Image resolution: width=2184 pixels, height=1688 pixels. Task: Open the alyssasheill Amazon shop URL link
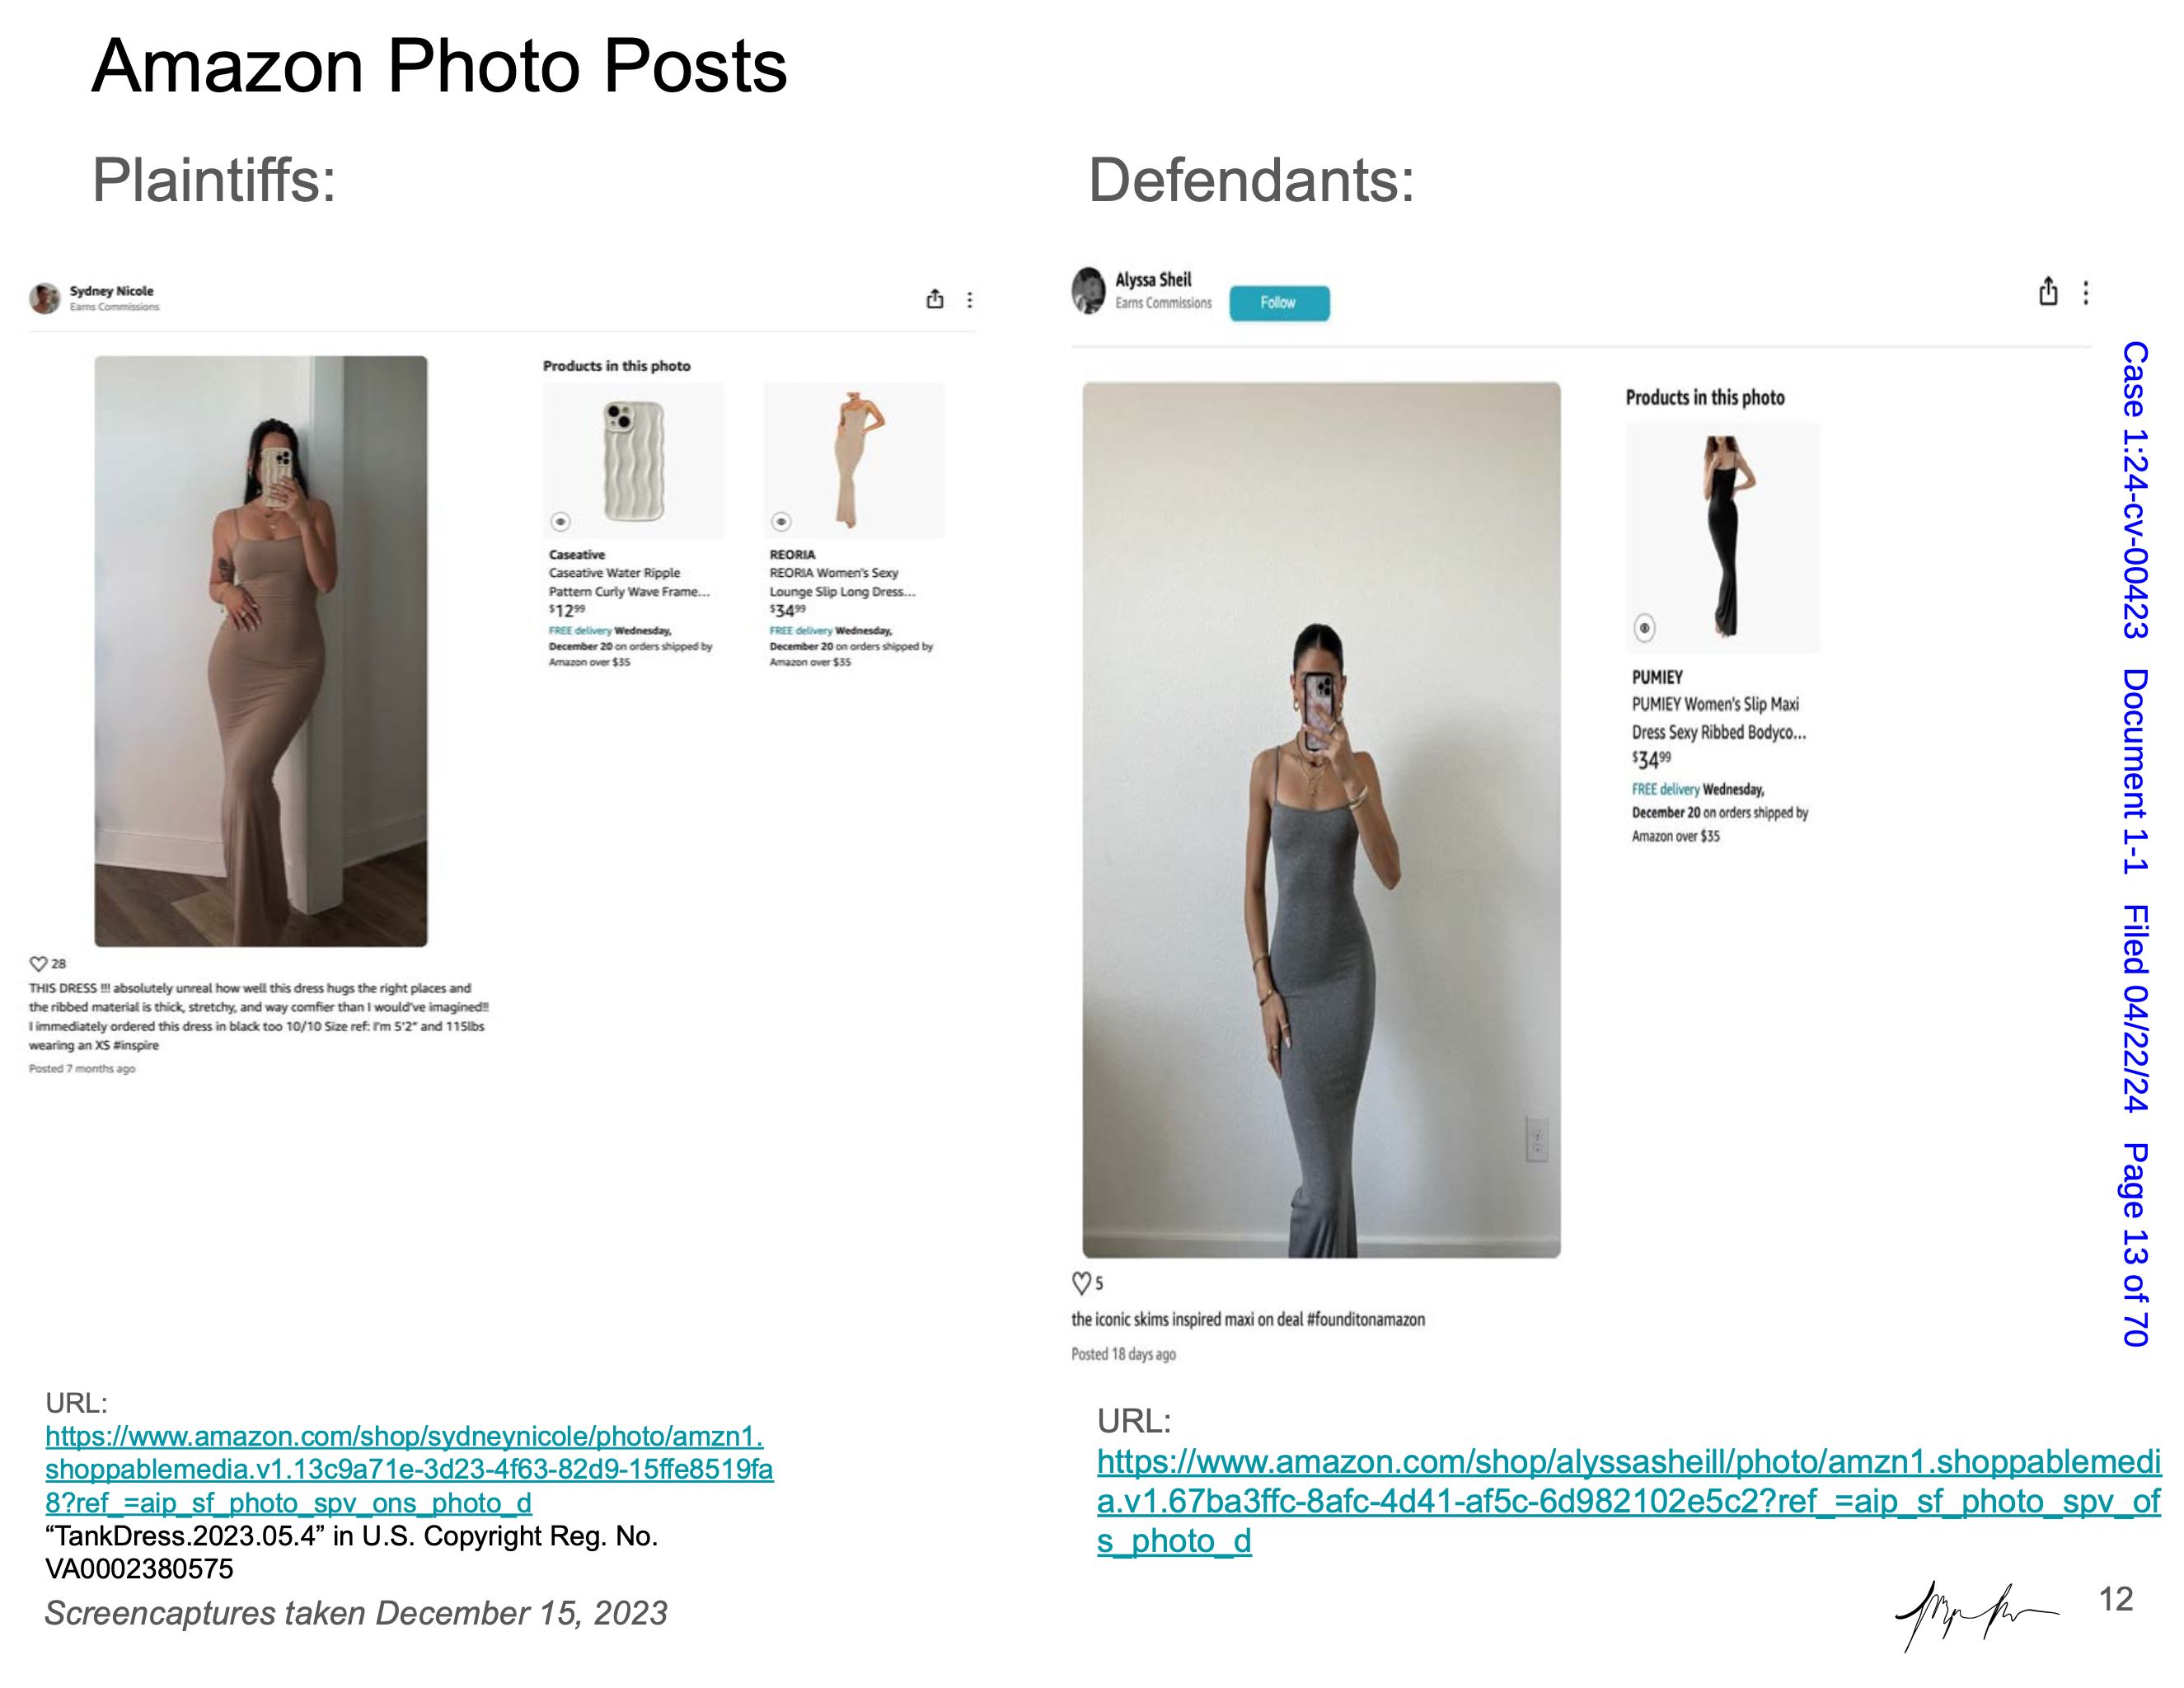(1629, 1501)
